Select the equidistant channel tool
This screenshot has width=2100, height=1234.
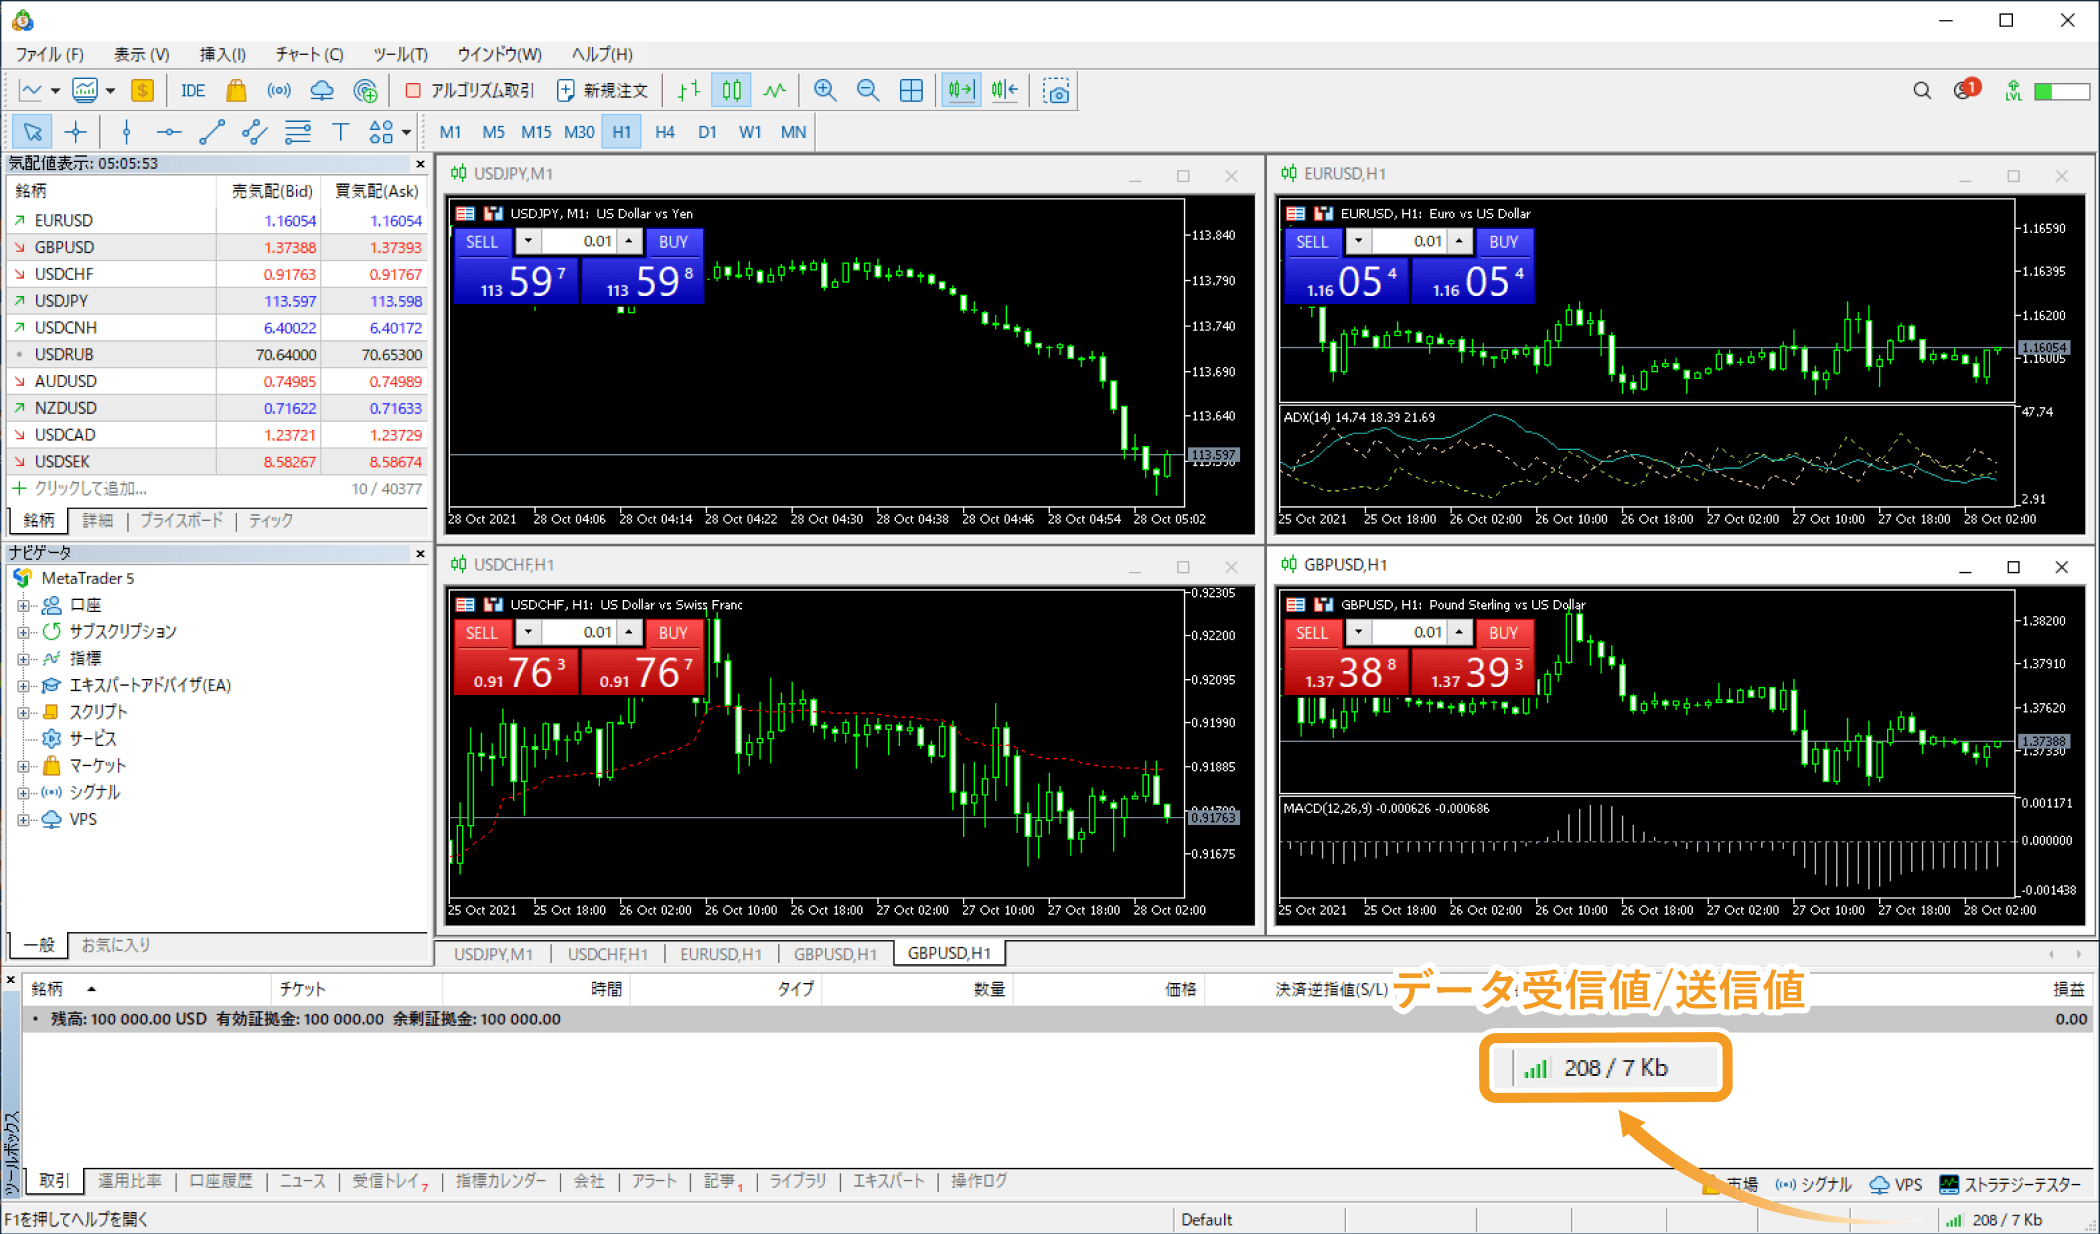[x=255, y=132]
